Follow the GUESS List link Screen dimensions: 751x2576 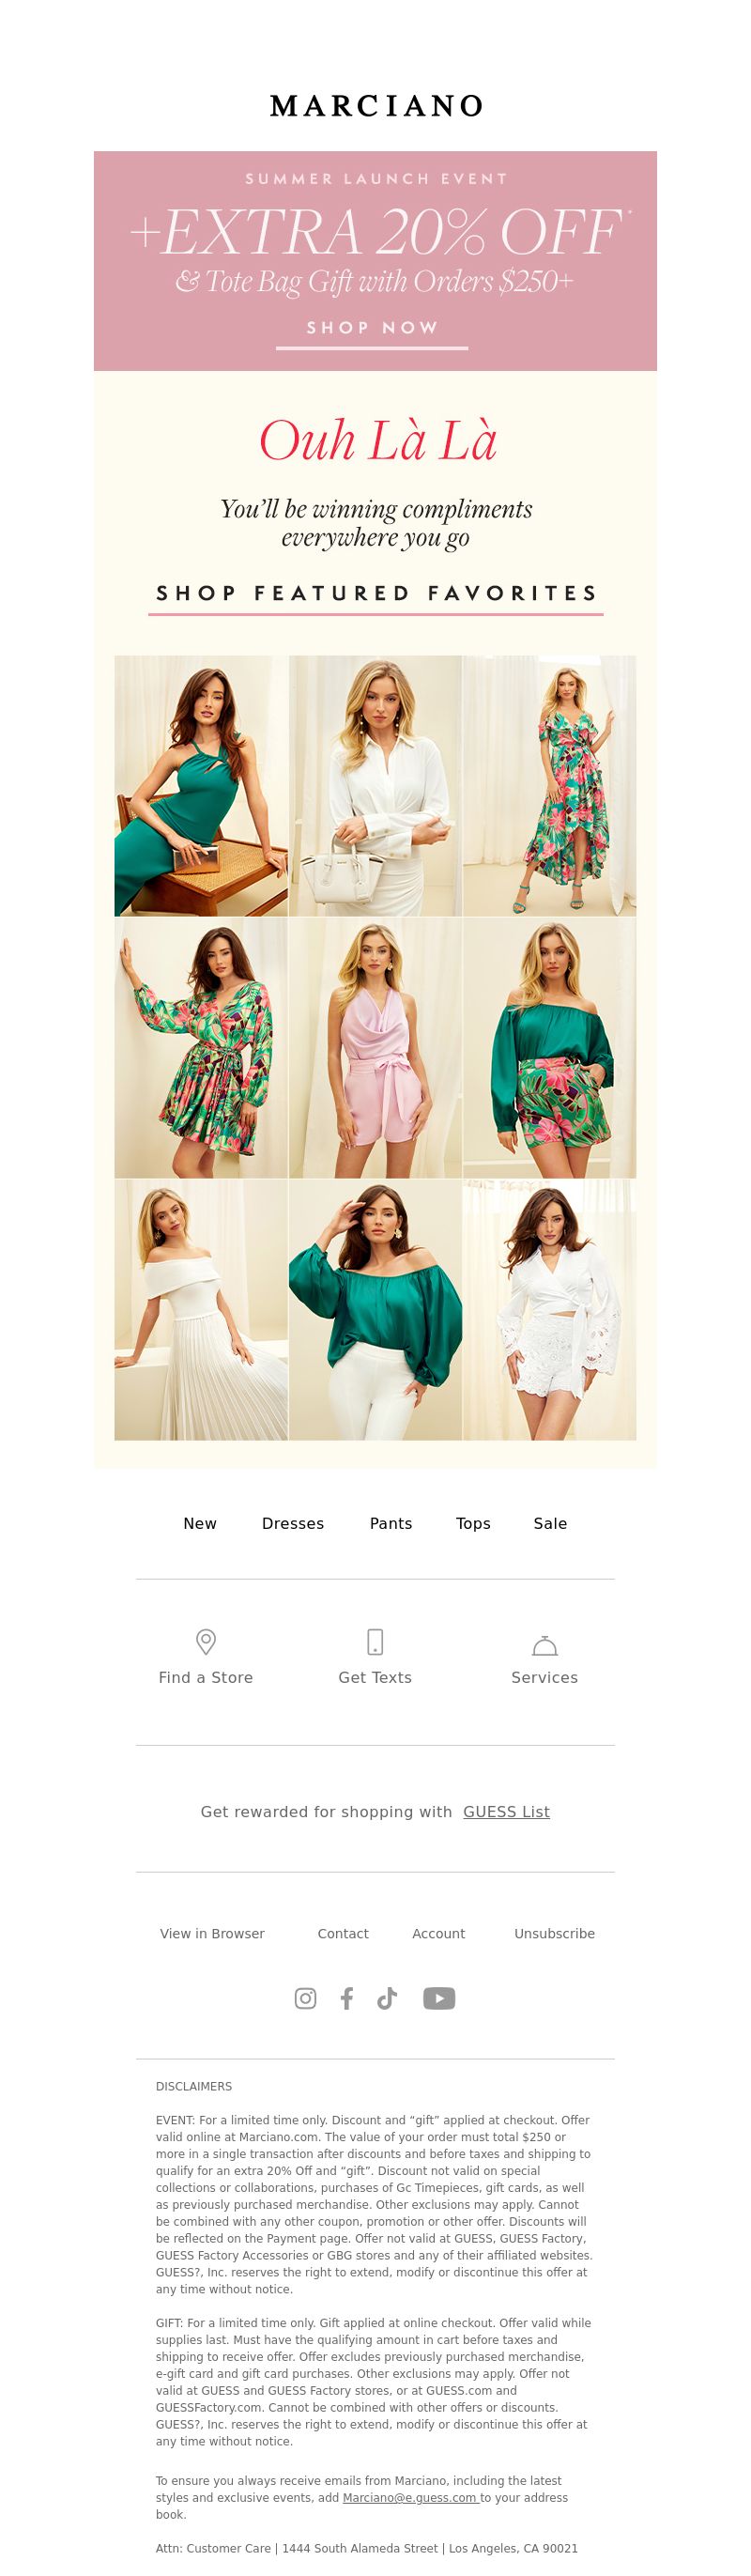(506, 1811)
